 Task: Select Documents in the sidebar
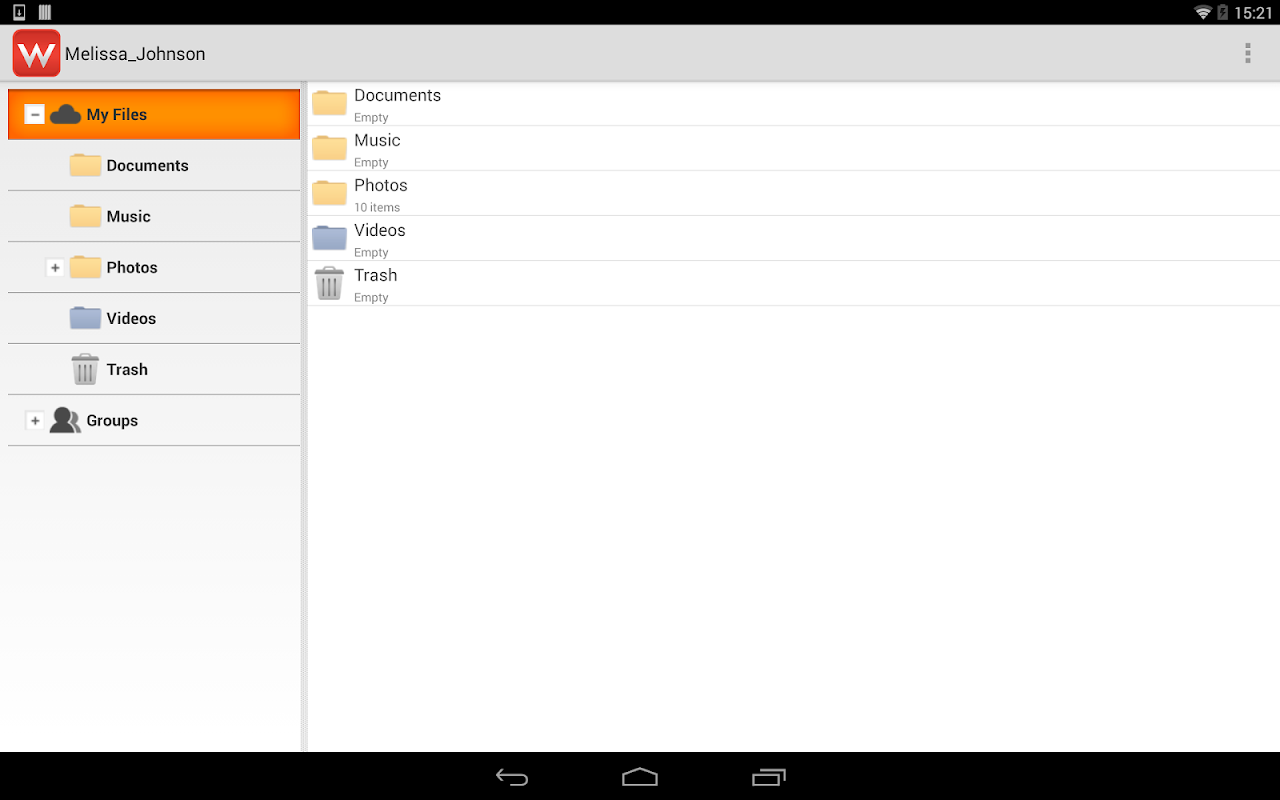(146, 165)
